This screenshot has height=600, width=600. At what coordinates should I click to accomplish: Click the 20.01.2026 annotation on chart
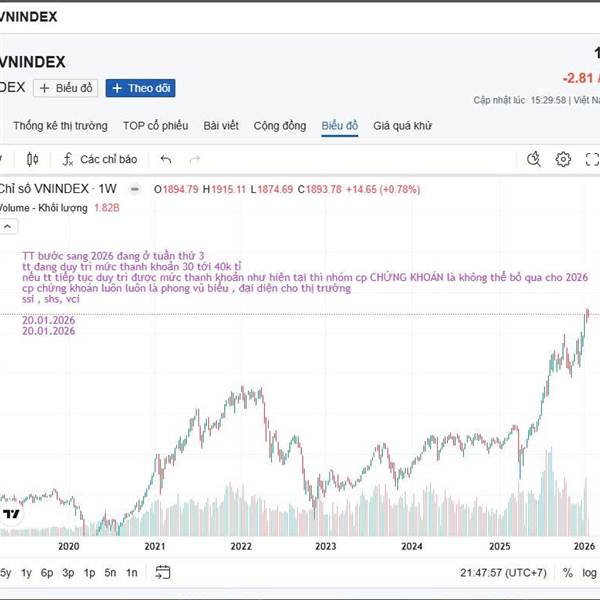[x=49, y=320]
